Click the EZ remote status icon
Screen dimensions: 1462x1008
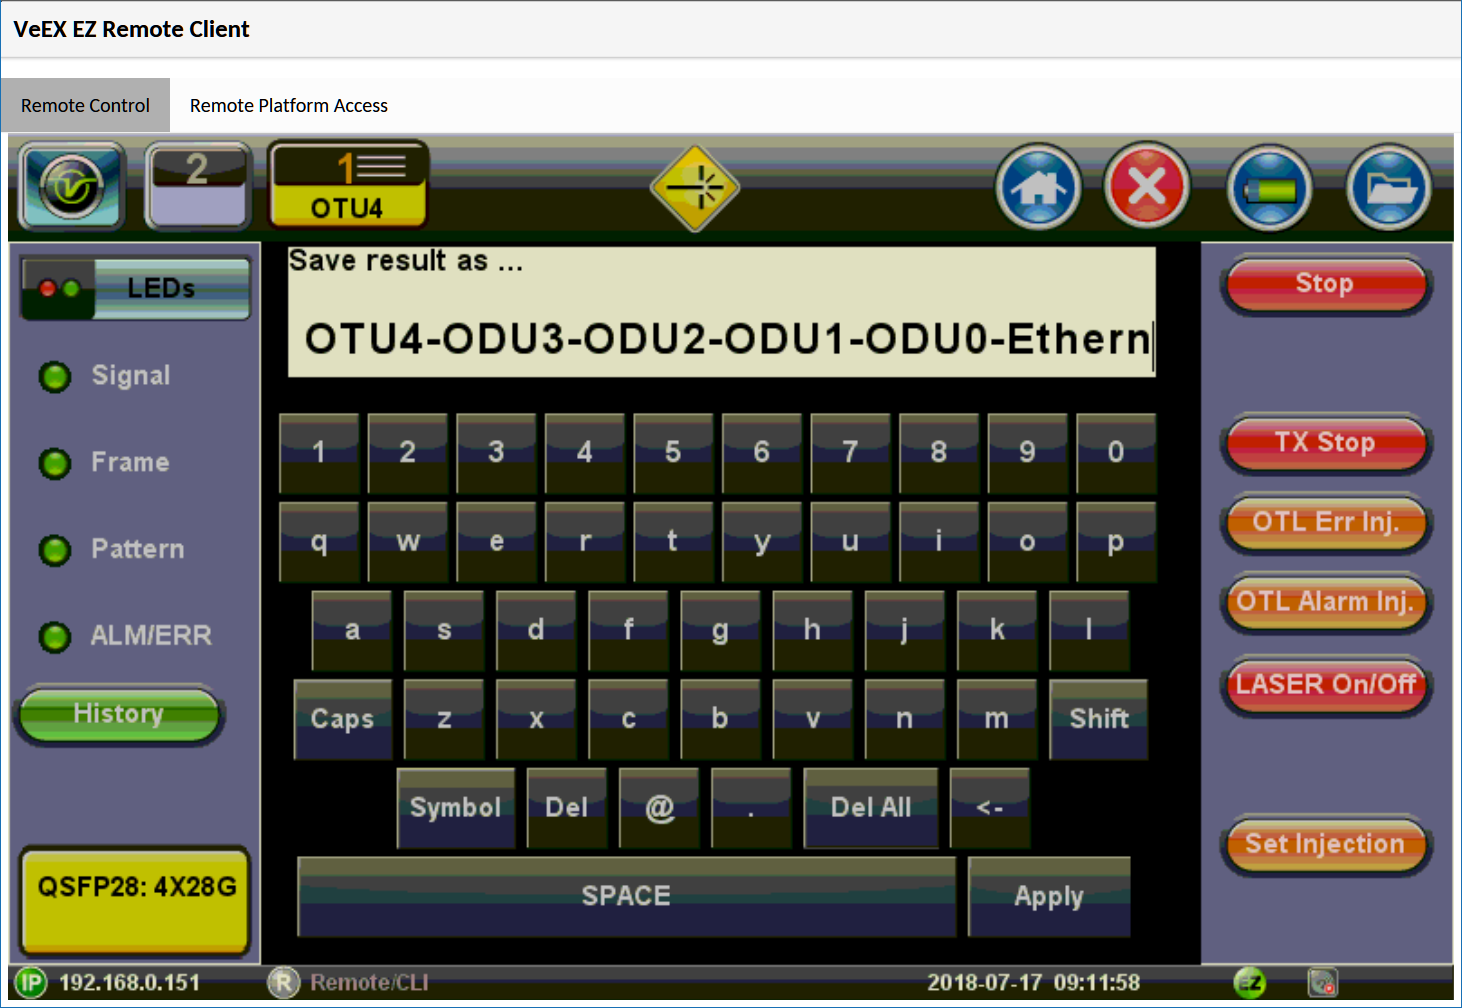(x=1250, y=983)
